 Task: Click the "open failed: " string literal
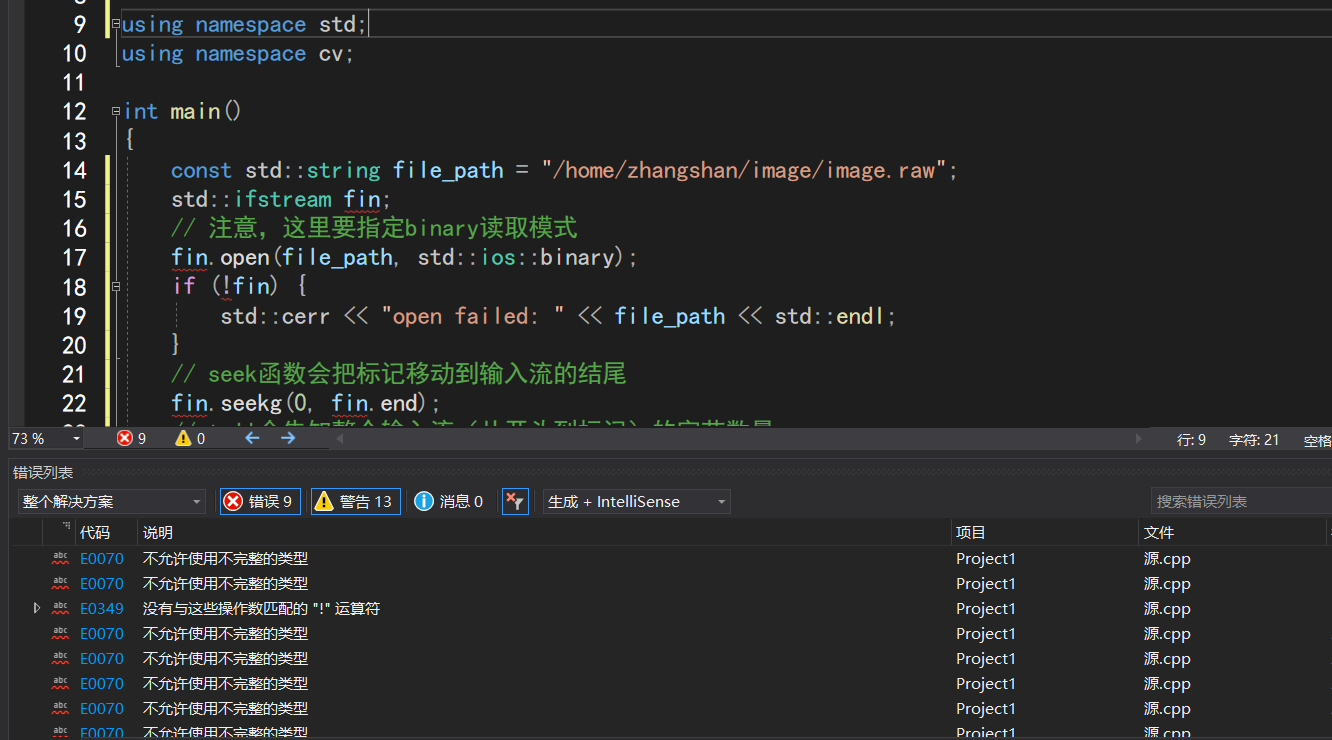pos(473,316)
